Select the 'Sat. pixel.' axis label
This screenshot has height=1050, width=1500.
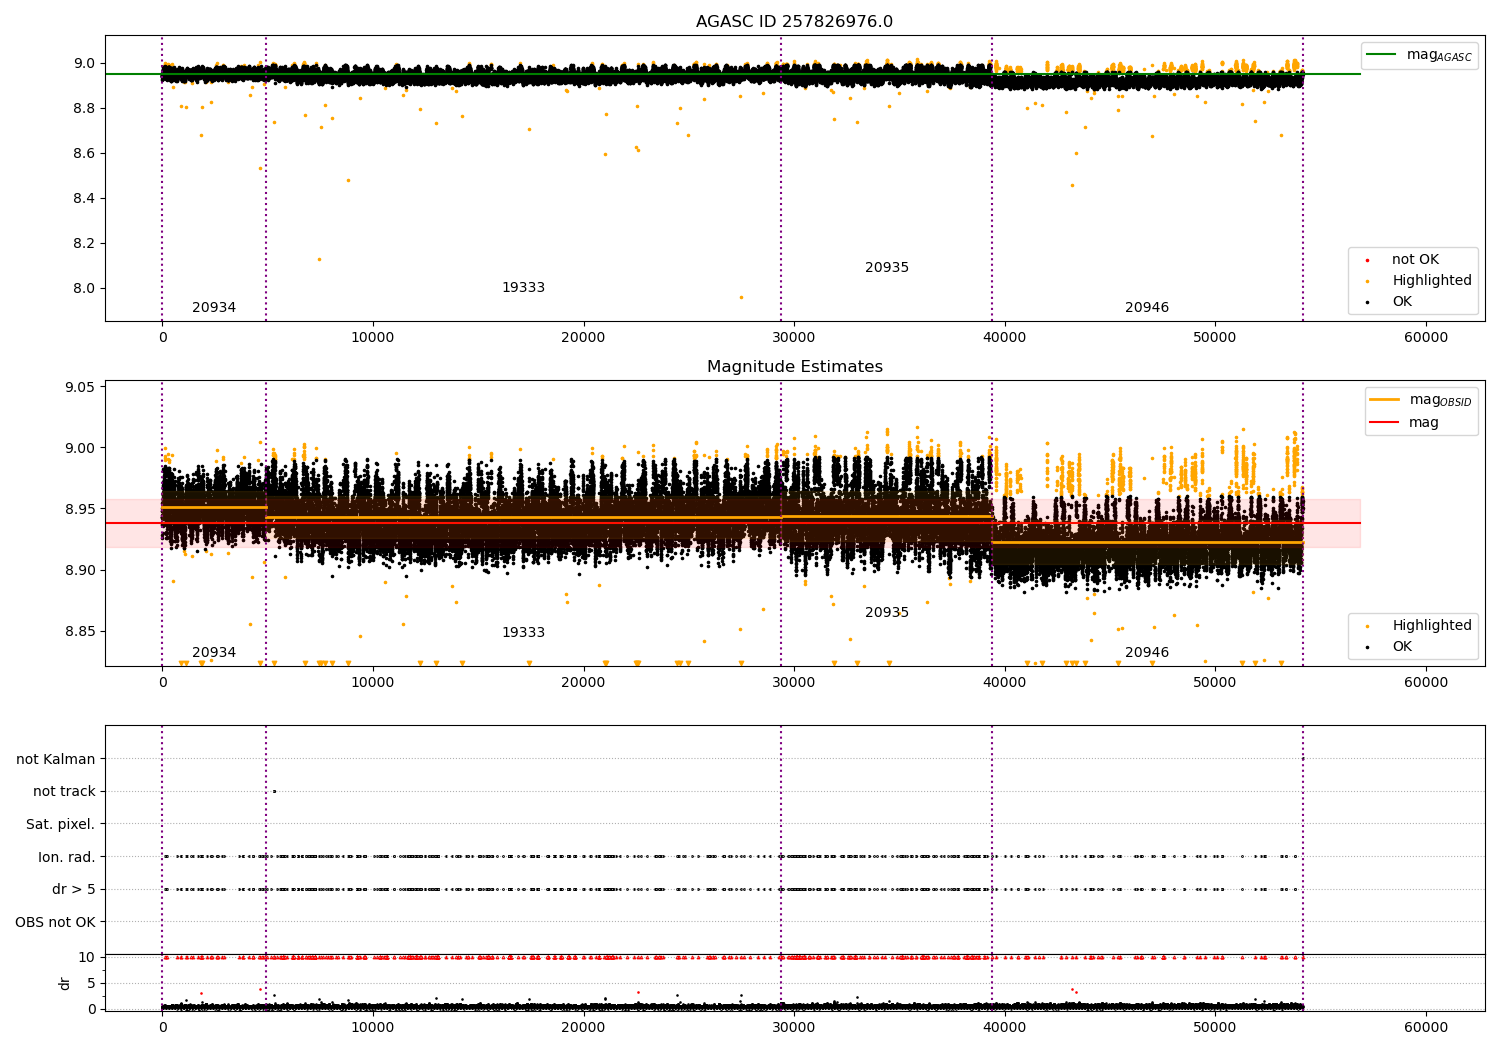(x=60, y=824)
